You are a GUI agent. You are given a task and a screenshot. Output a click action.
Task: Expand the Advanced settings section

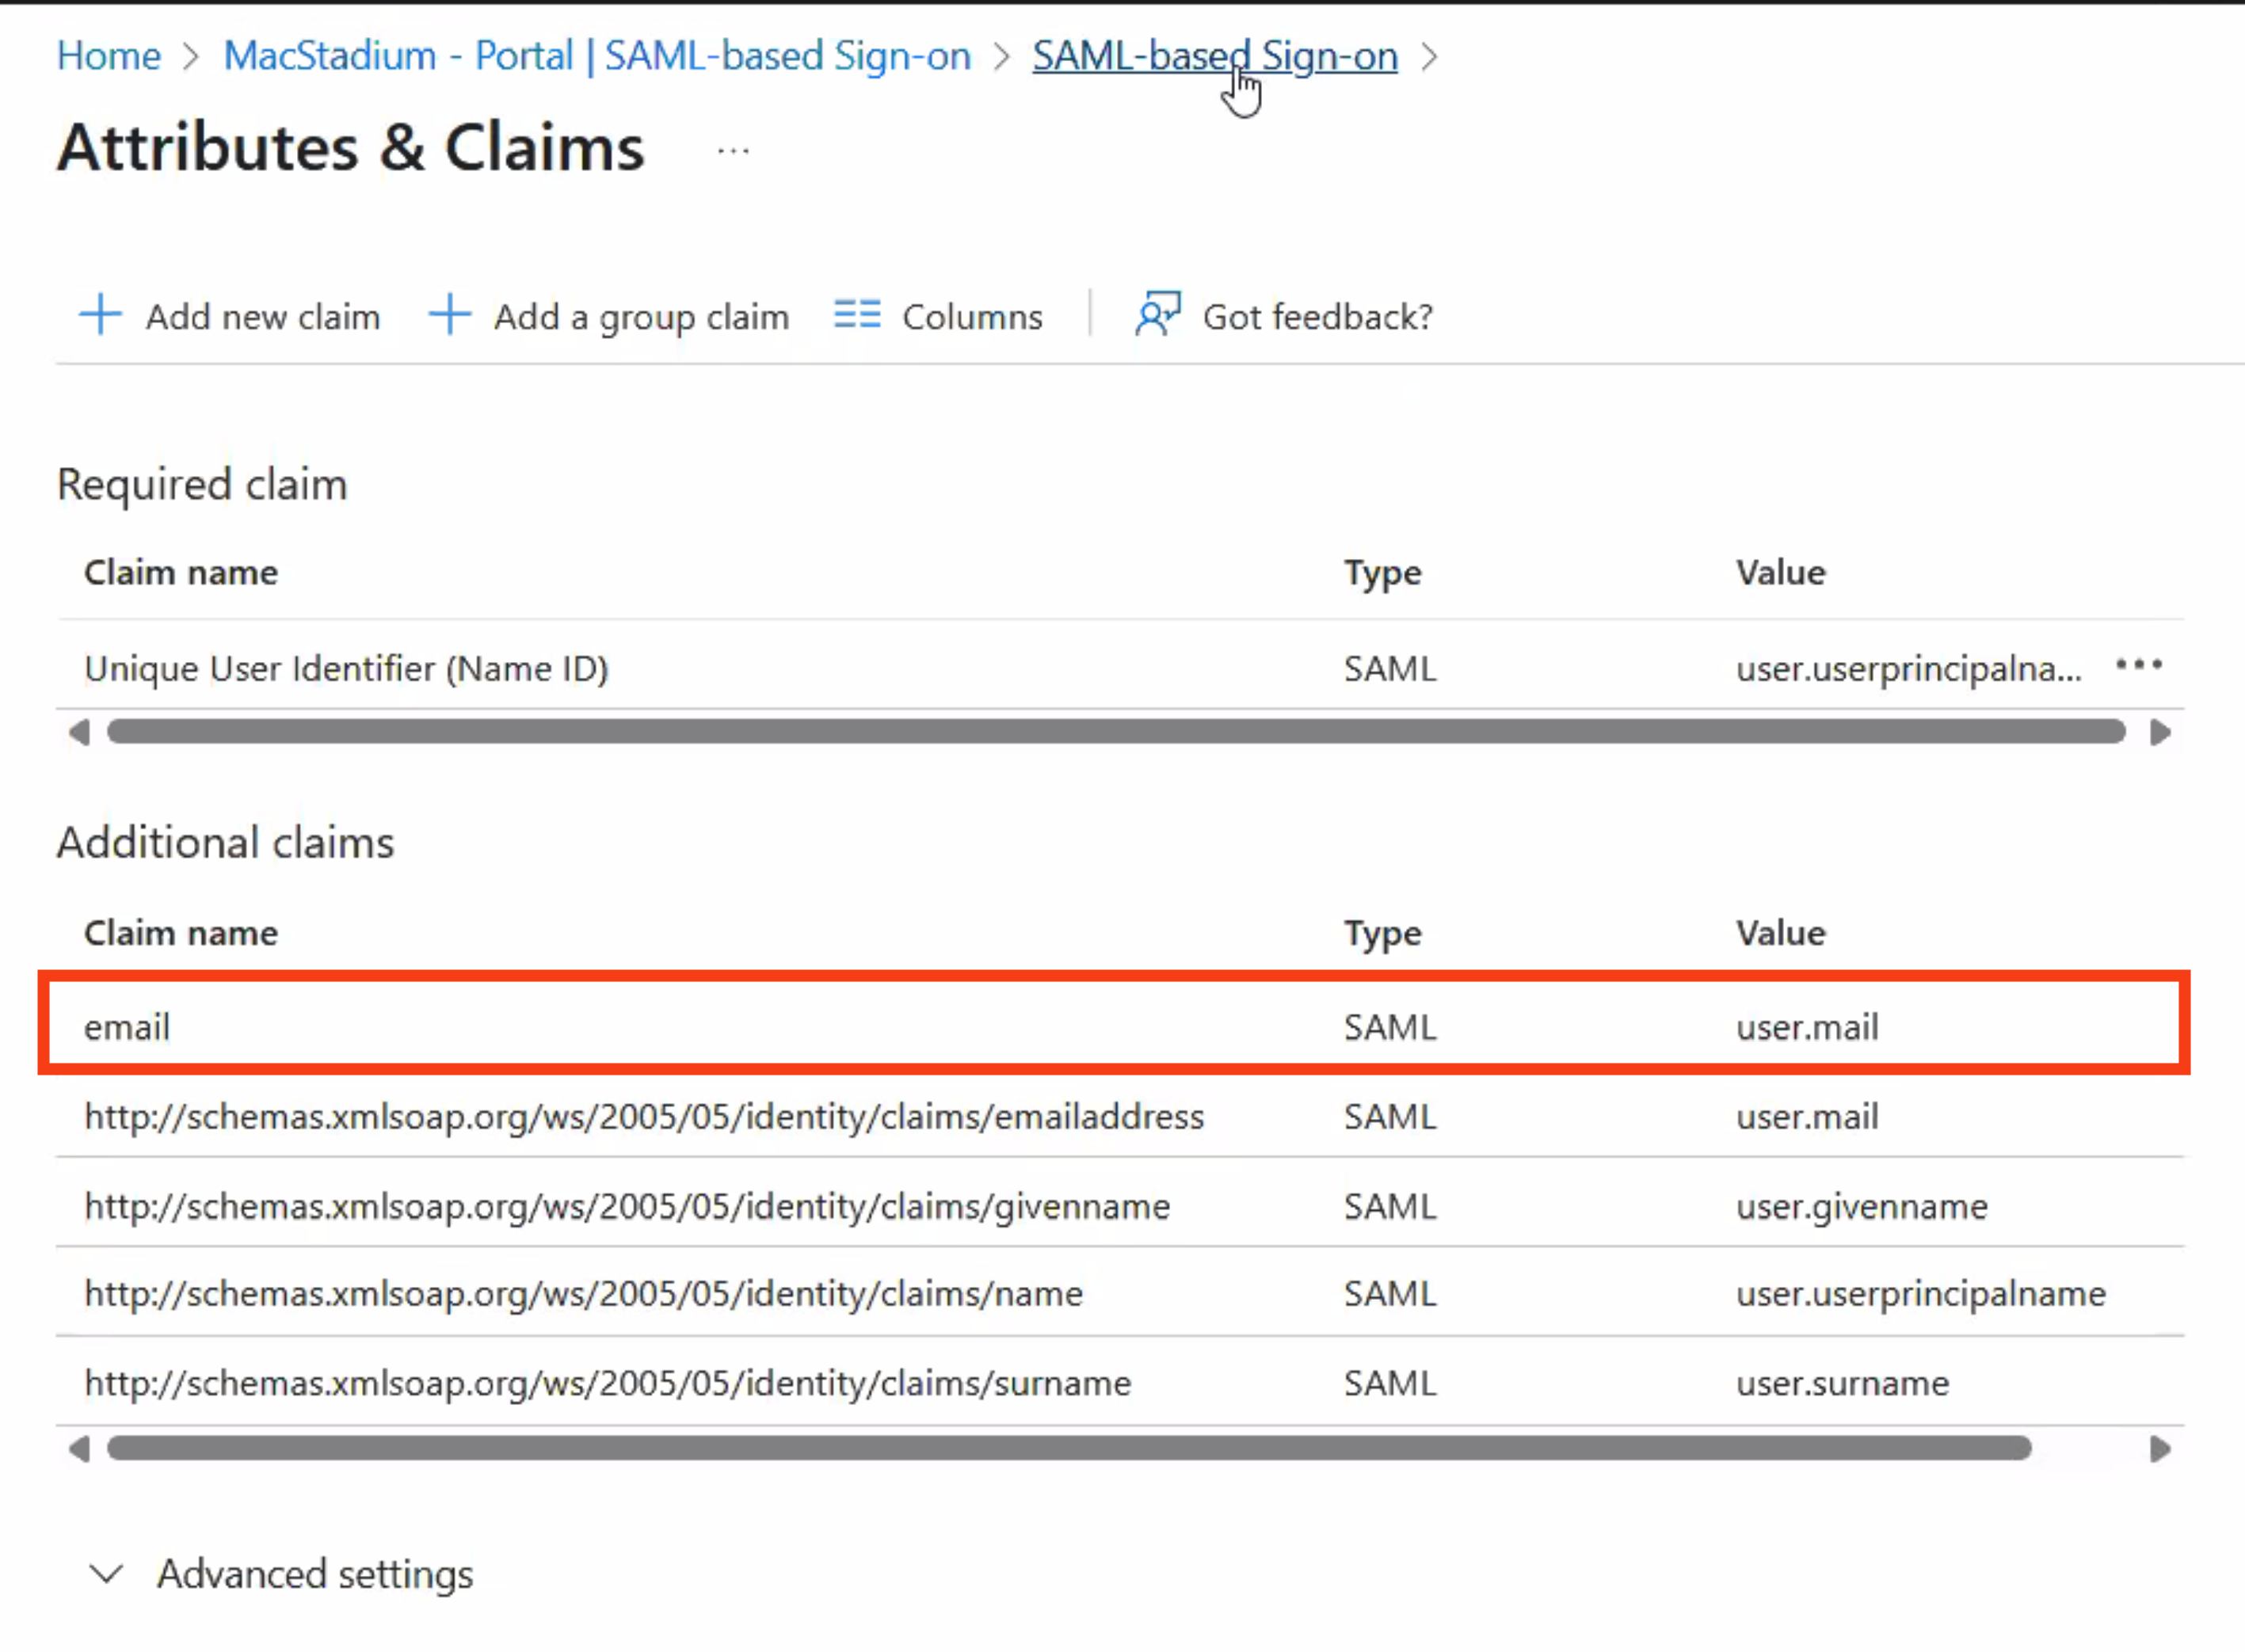(x=314, y=1574)
